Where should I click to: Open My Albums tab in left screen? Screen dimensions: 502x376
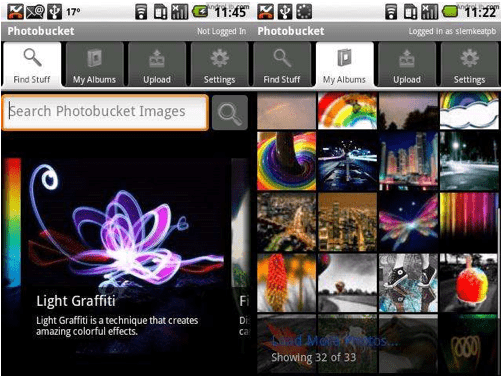click(94, 65)
